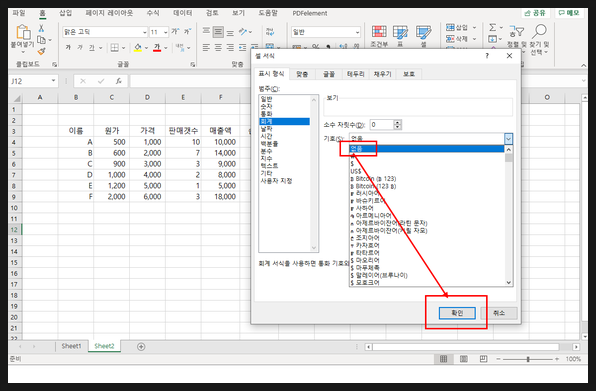
Task: Click the decimal places spinner
Action: (x=397, y=125)
